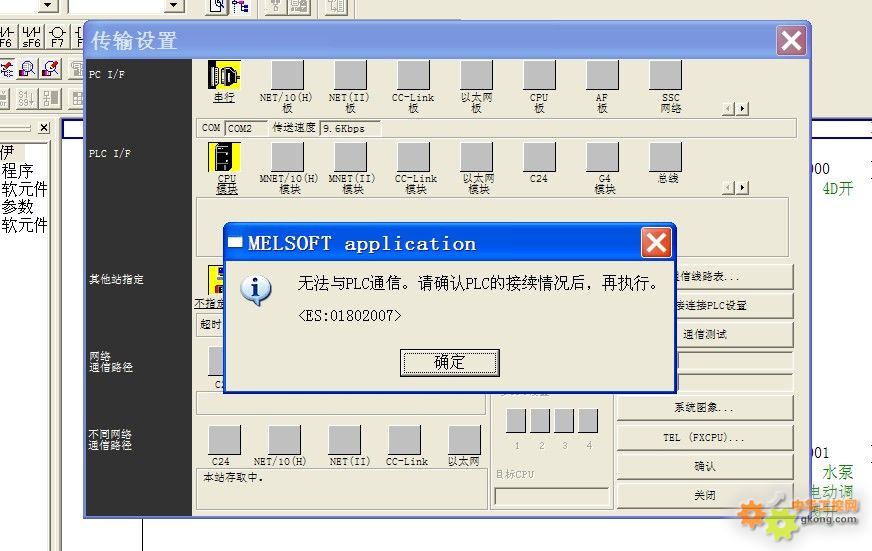
Task: Select the AF 板 icon in PC I/F
Action: click(602, 75)
